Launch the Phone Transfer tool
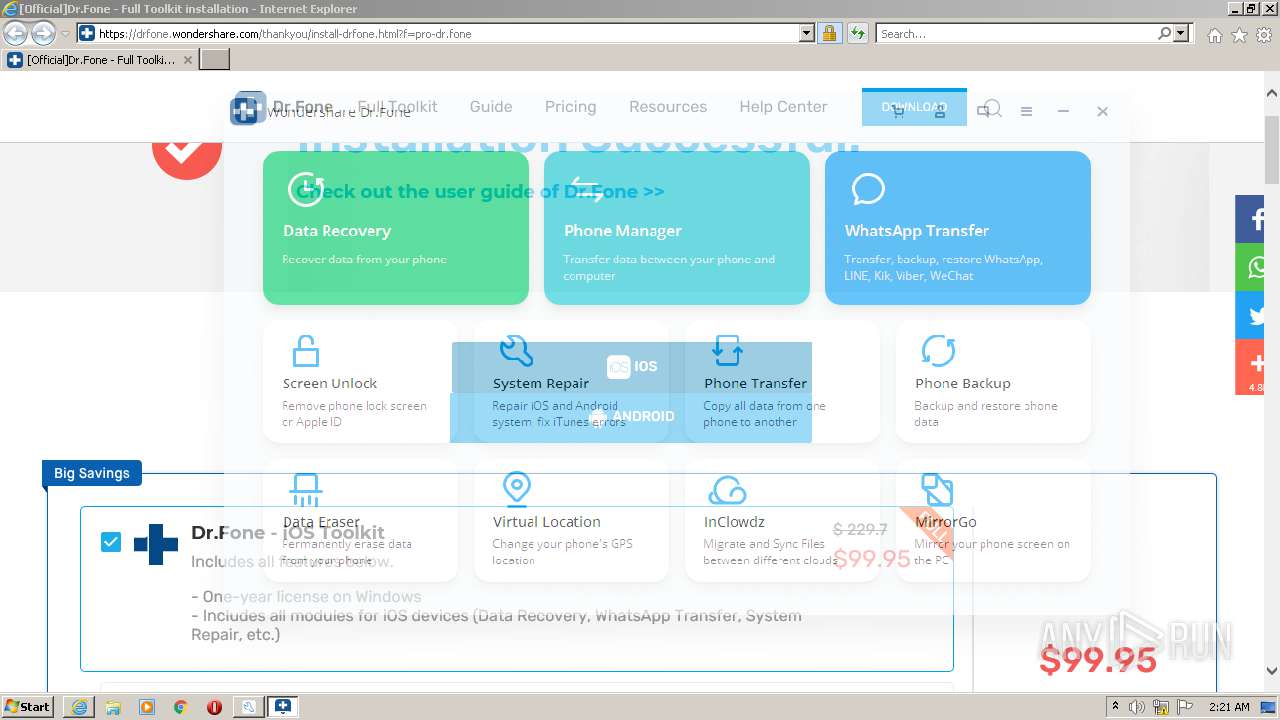This screenshot has height=720, width=1280. click(x=782, y=382)
